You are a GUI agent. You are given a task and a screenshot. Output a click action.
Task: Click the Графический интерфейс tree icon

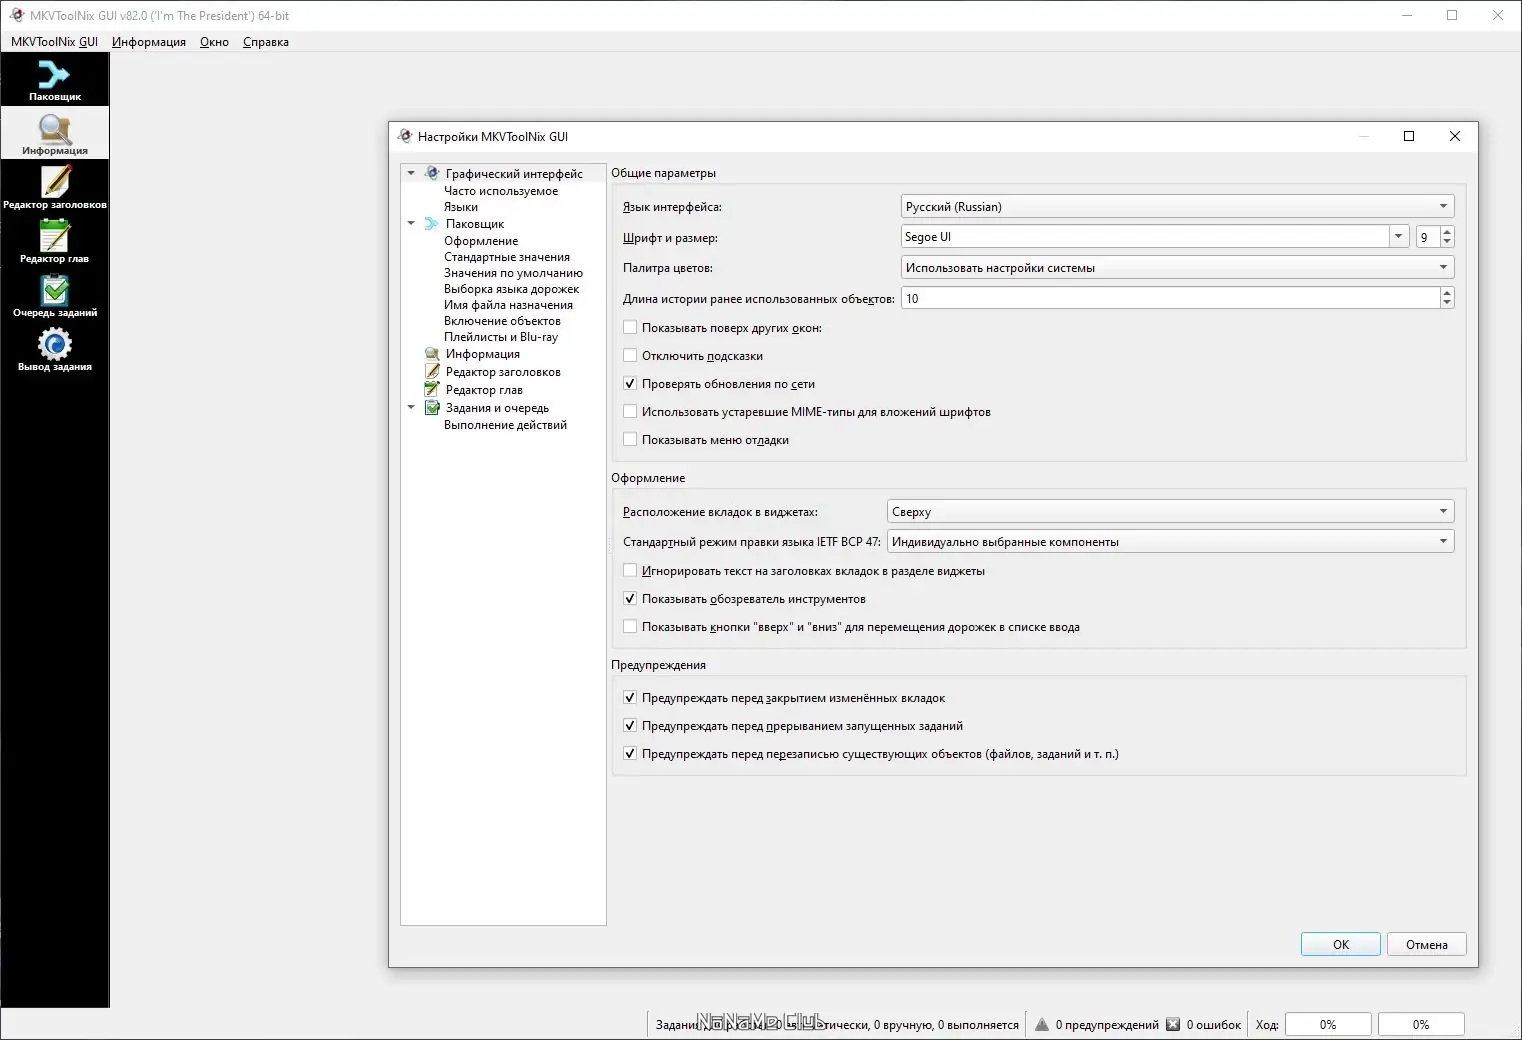pyautogui.click(x=432, y=173)
